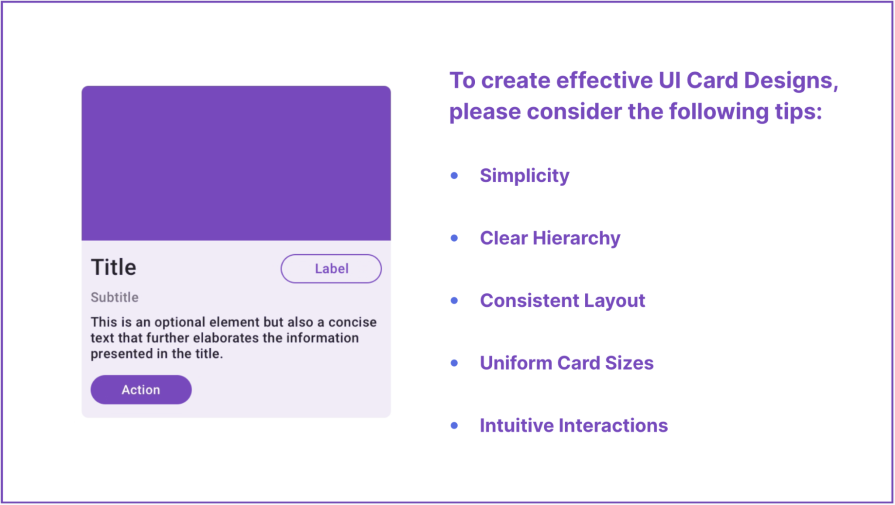Click the purple card media area
Viewport: 895px width, 505px height.
click(236, 163)
